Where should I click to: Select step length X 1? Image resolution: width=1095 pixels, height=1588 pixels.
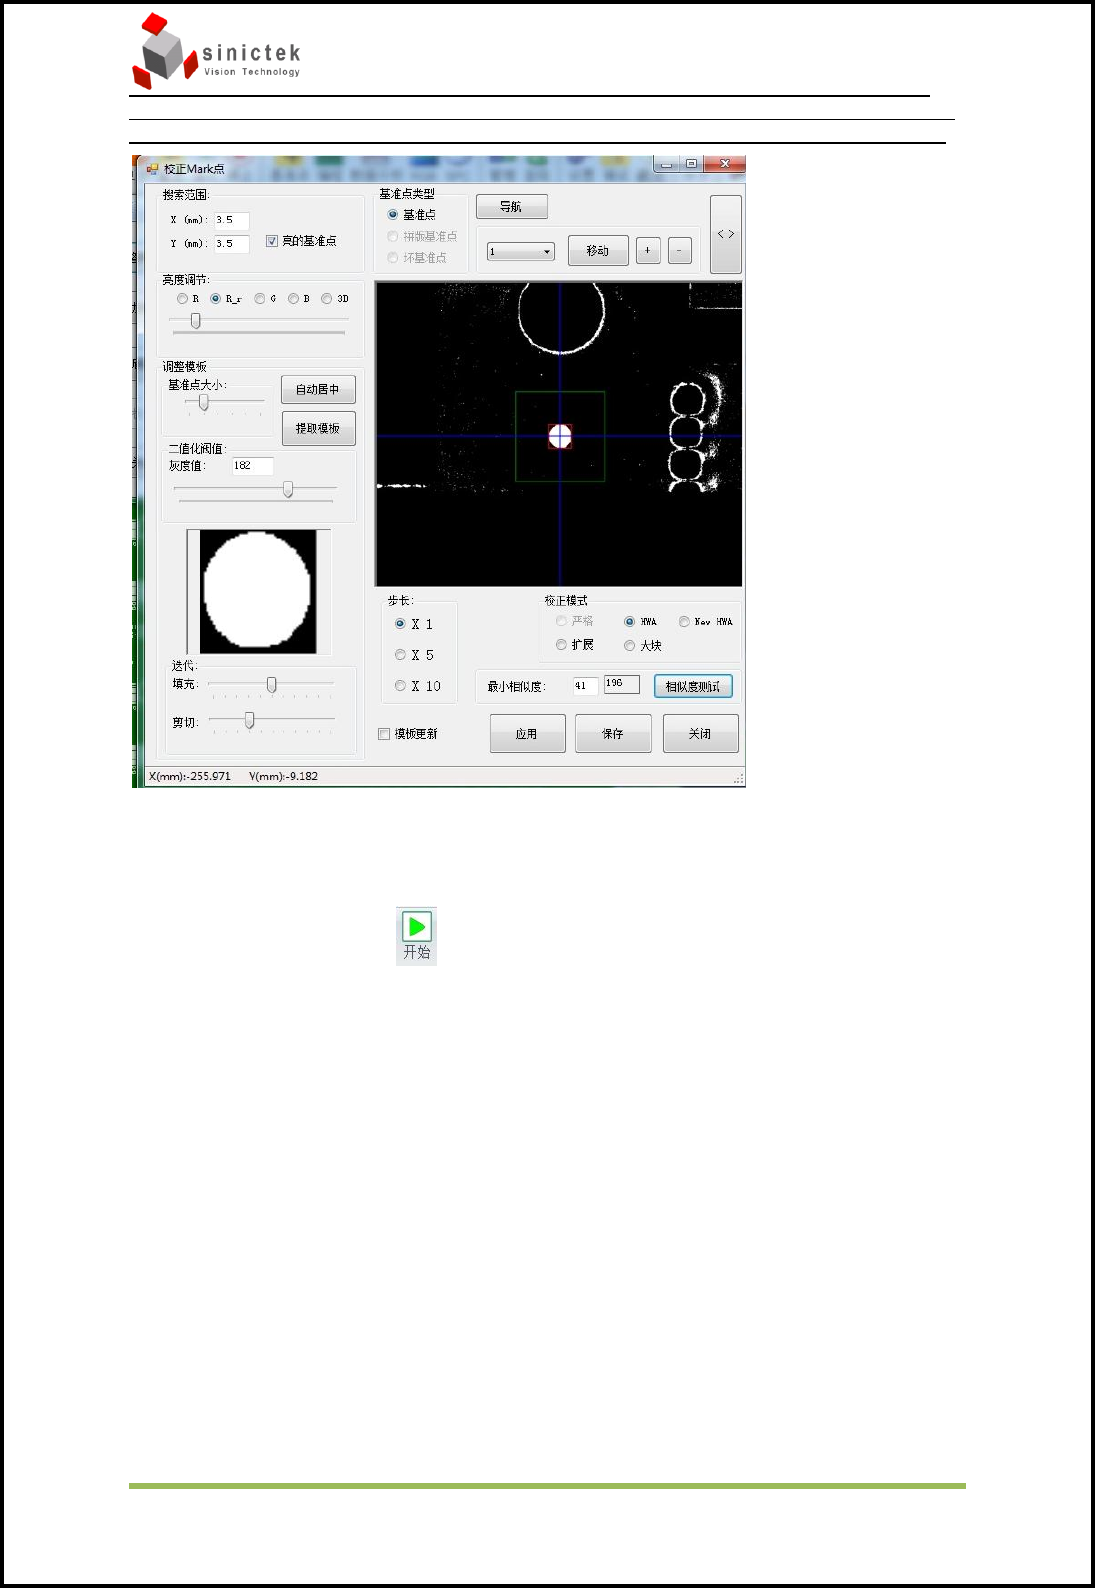(x=400, y=624)
